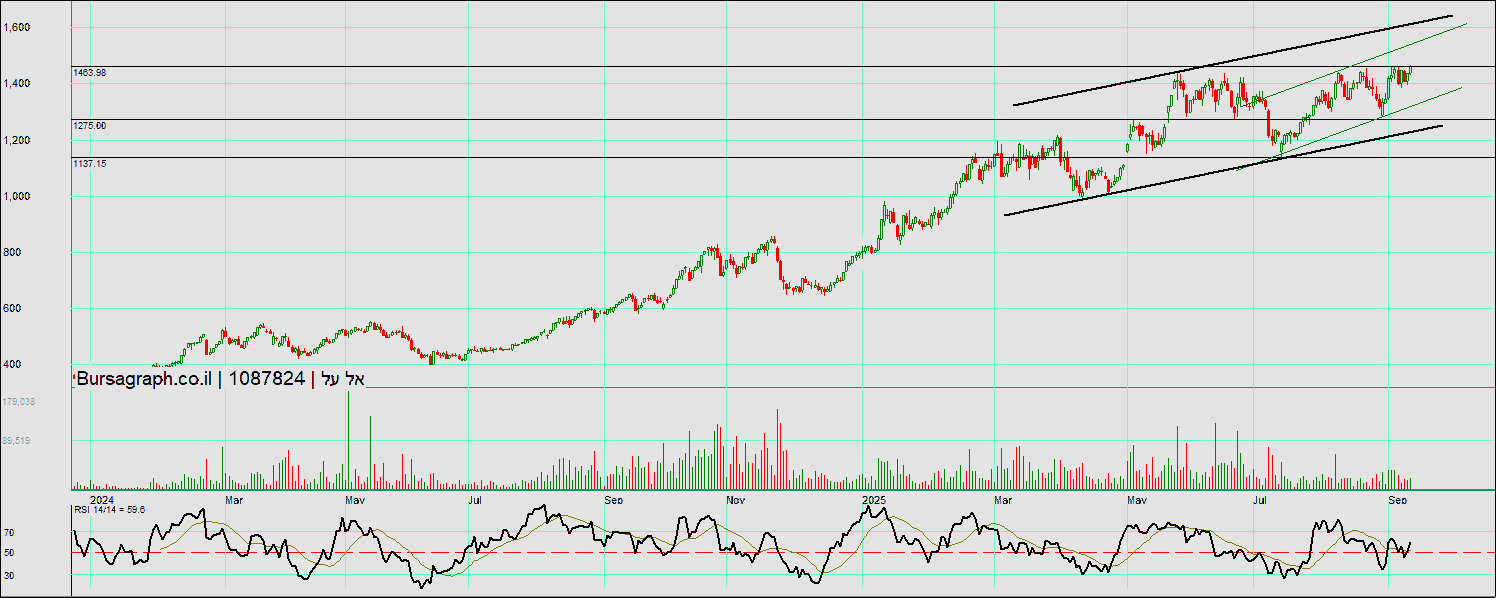Select the lower black channel trendline
Viewport: 1496px width, 598px height.
coord(1223,170)
